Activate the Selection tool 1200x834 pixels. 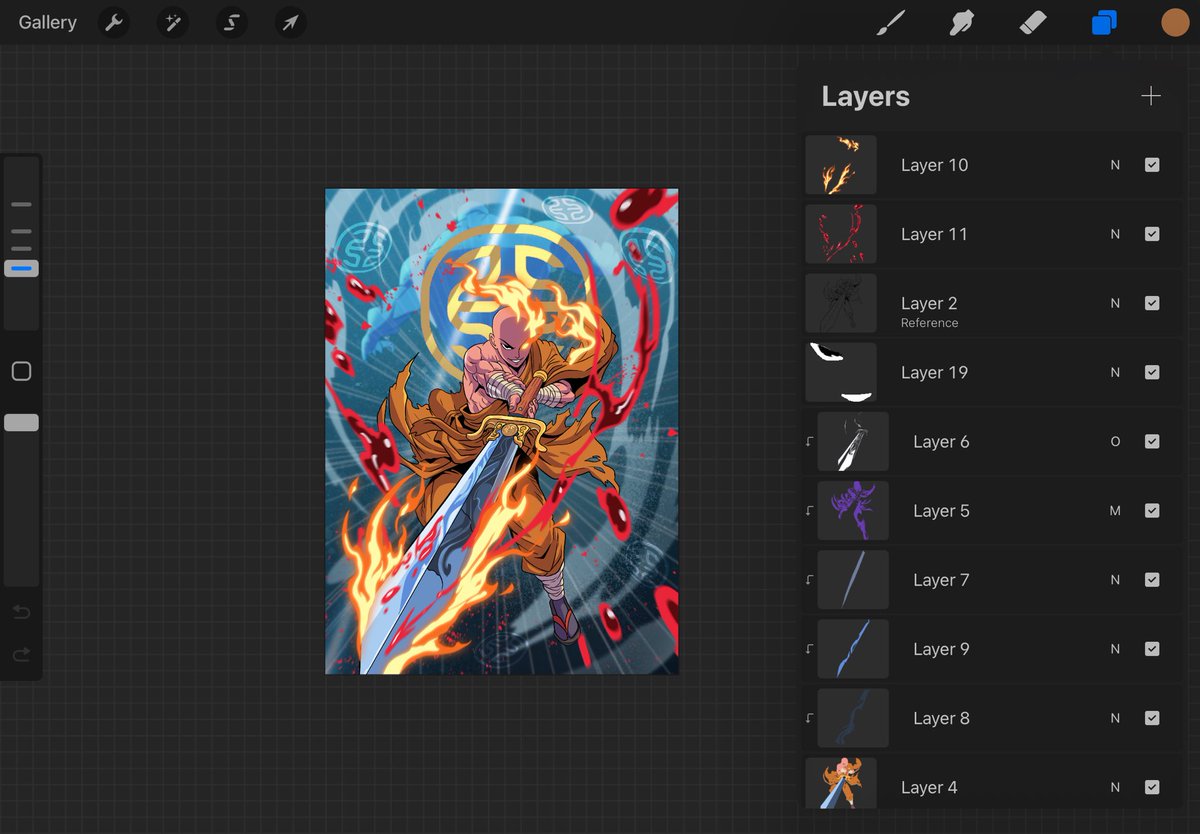(x=232, y=22)
